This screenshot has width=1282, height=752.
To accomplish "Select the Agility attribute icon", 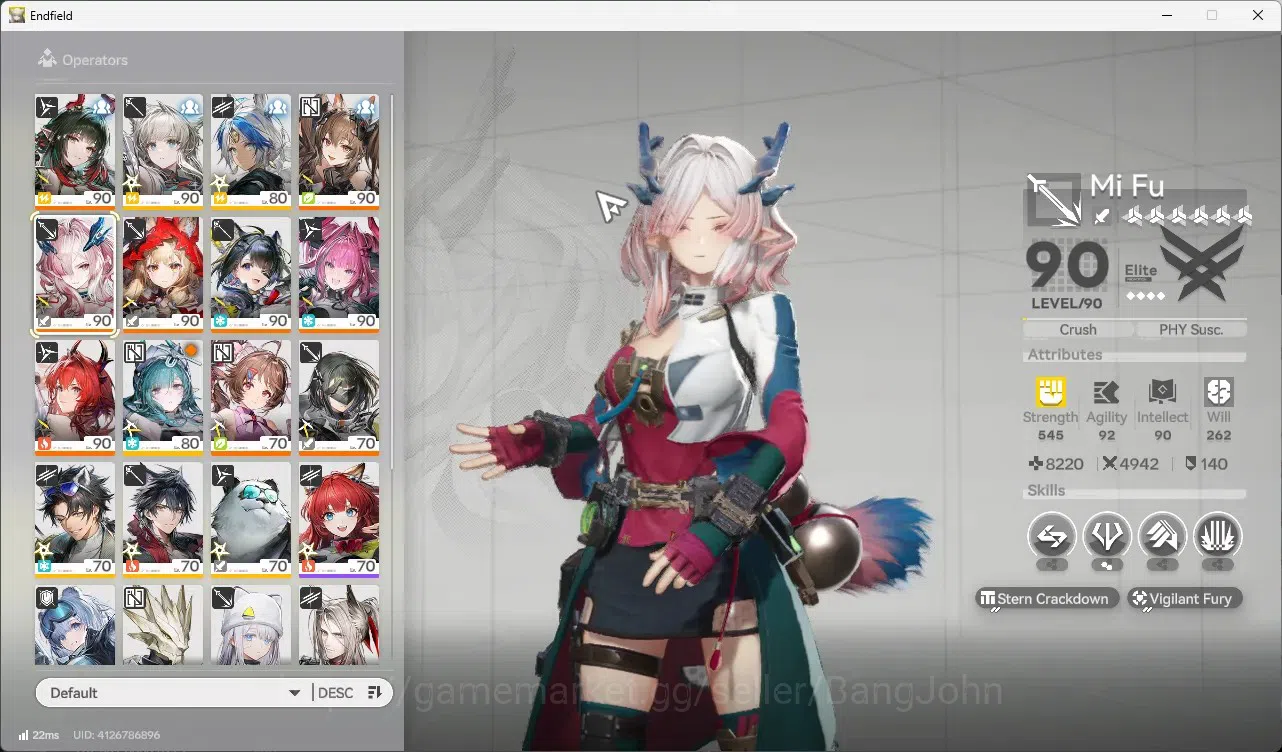I will (1106, 391).
